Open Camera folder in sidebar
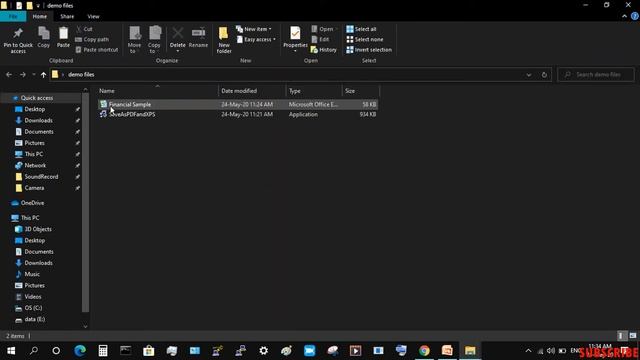 click(x=34, y=188)
